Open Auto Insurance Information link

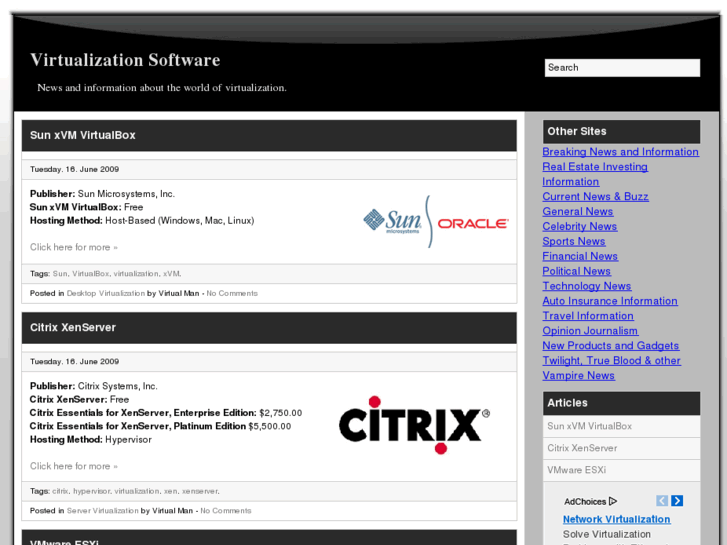[610, 301]
